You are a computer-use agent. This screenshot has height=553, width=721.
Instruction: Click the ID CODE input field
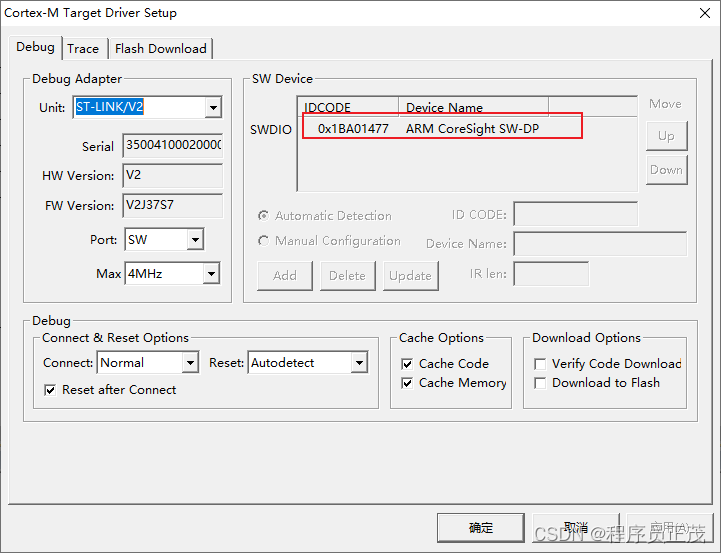pos(576,214)
